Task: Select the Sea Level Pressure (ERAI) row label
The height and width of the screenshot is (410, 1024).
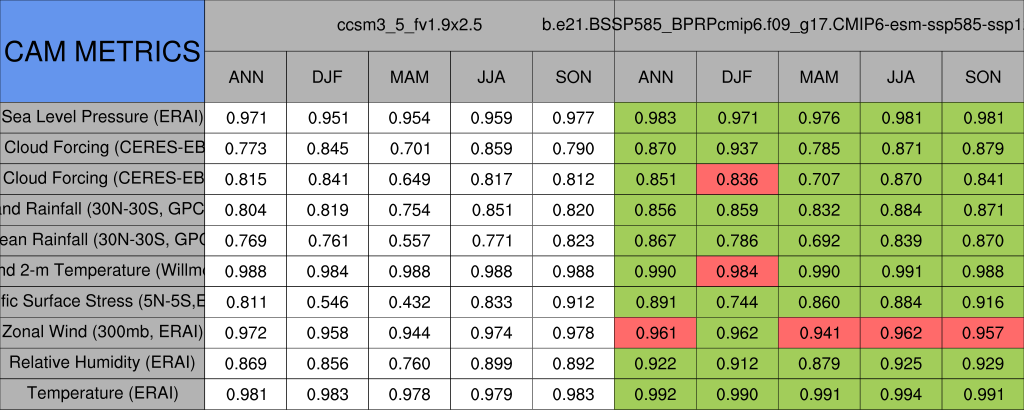Action: 102,117
